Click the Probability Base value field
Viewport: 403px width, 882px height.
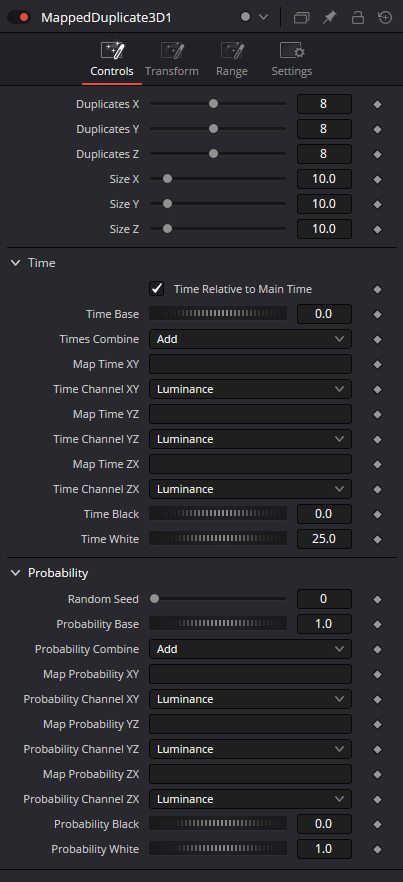[324, 624]
